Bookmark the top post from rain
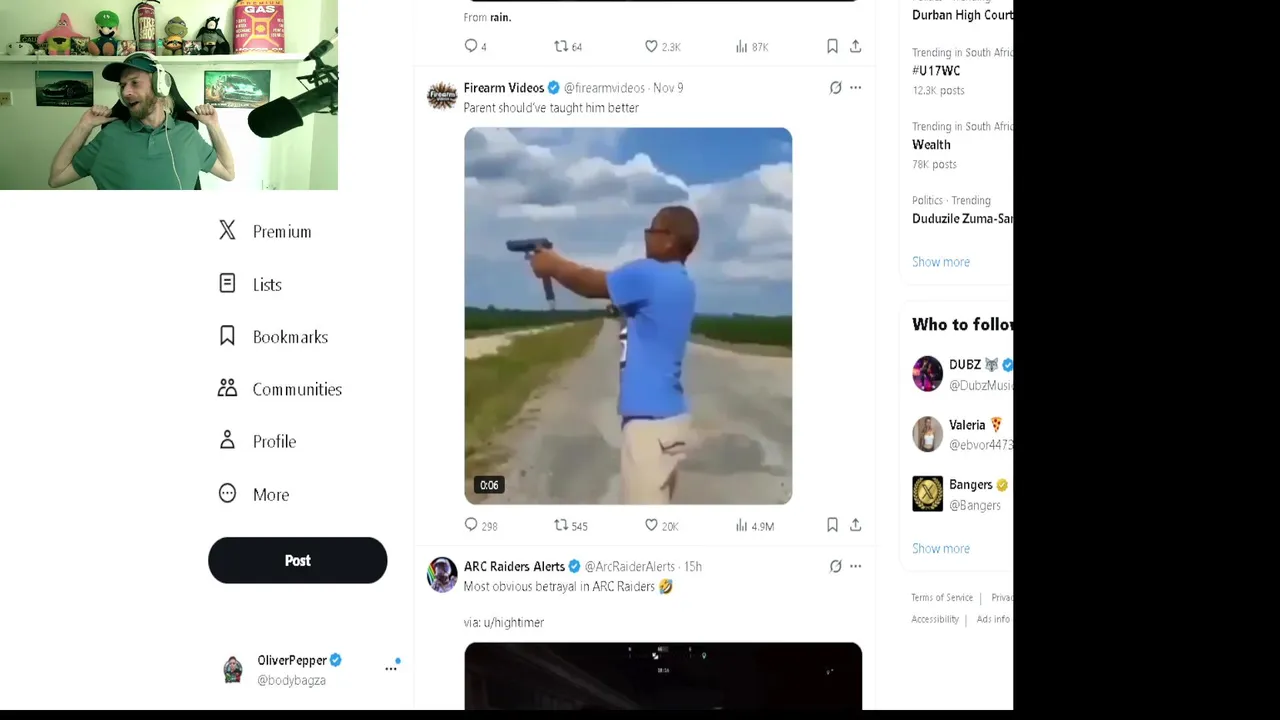Viewport: 1280px width, 720px height. tap(832, 46)
